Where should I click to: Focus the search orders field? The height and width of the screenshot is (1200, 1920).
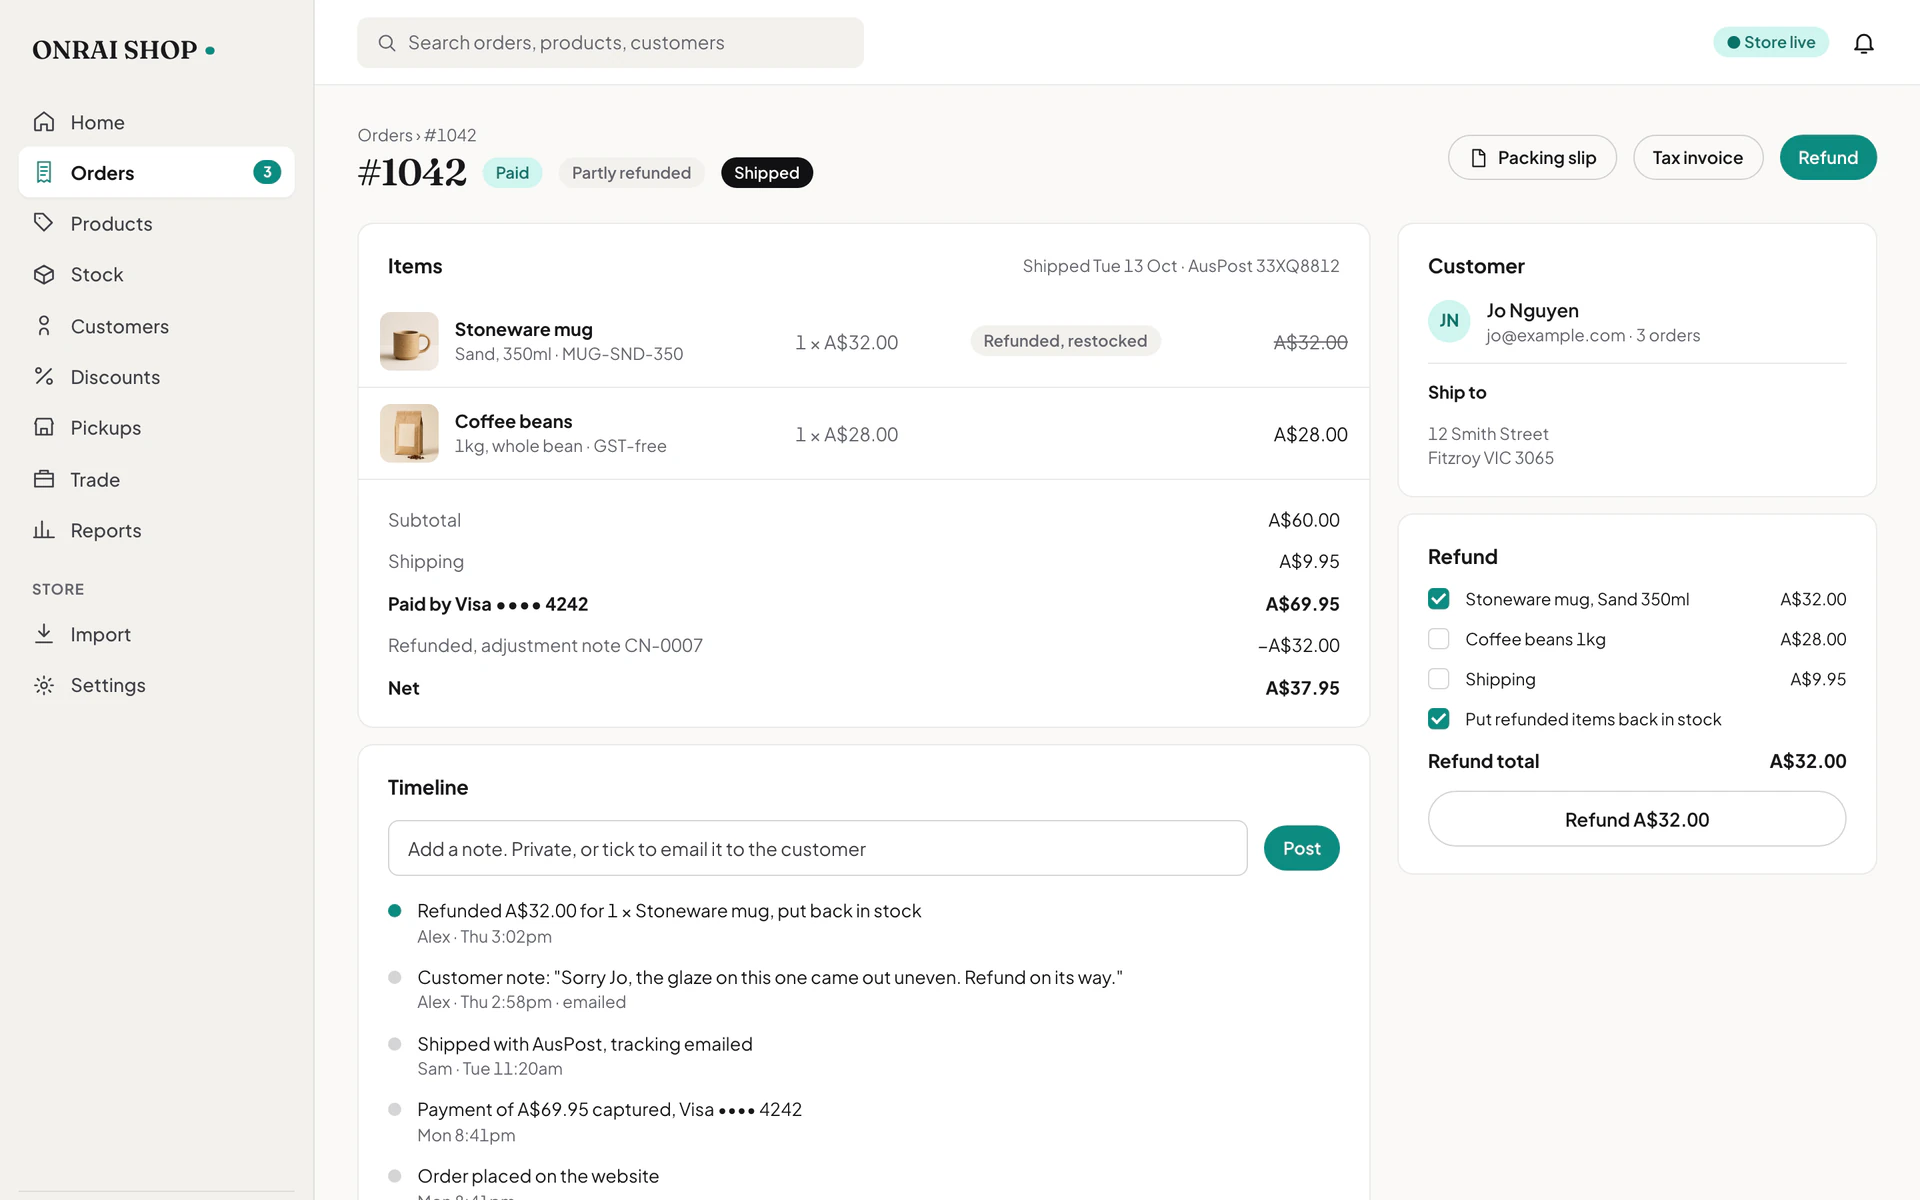point(610,43)
